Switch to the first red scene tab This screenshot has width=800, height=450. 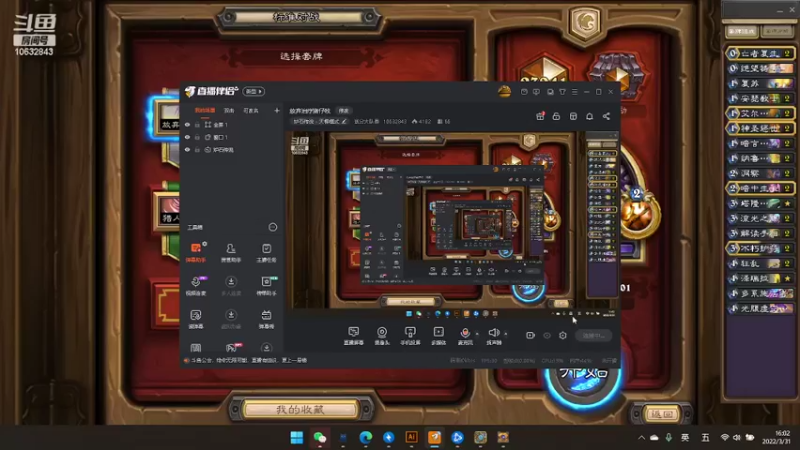[x=205, y=110]
